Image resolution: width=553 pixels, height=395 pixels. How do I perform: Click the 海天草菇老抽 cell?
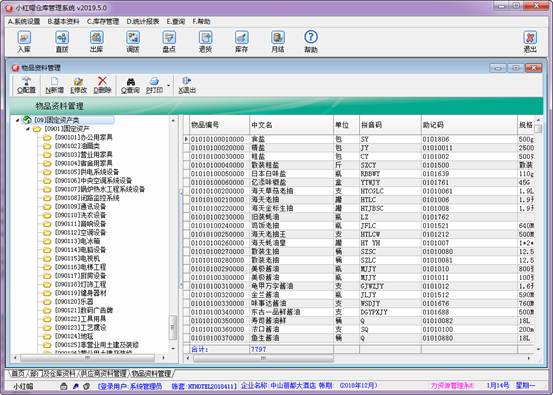pyautogui.click(x=292, y=191)
